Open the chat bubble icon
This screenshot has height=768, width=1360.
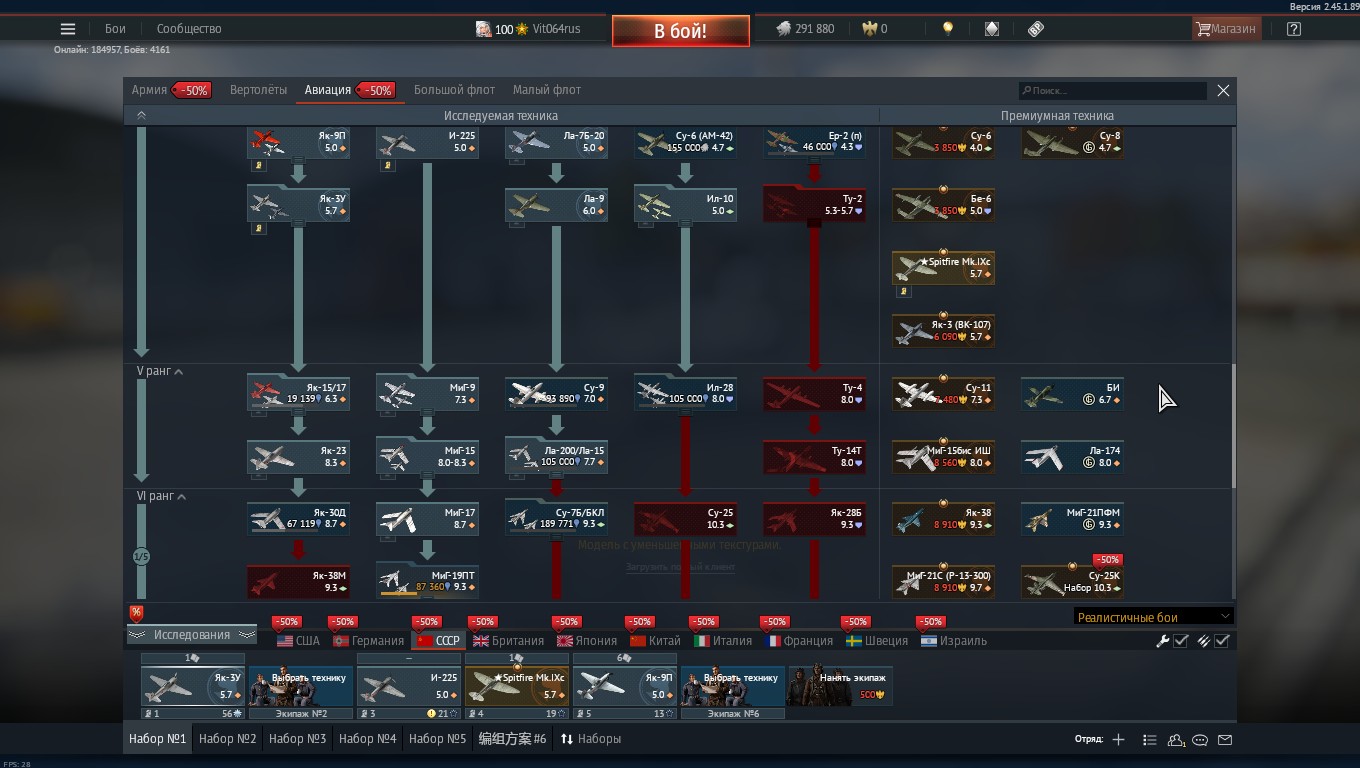coord(1200,740)
